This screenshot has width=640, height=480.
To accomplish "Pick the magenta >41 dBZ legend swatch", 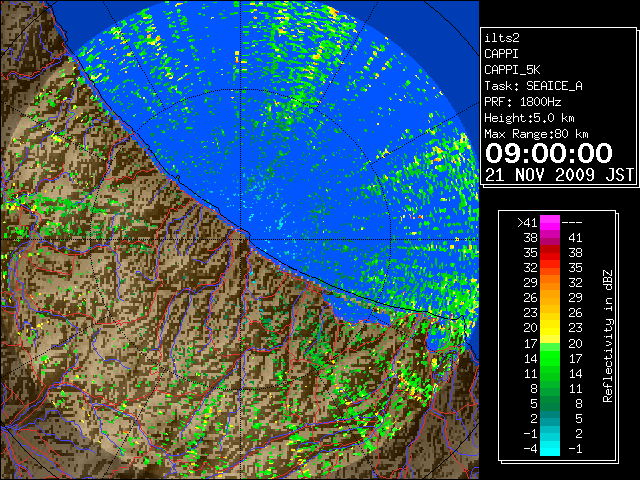I will (x=550, y=223).
